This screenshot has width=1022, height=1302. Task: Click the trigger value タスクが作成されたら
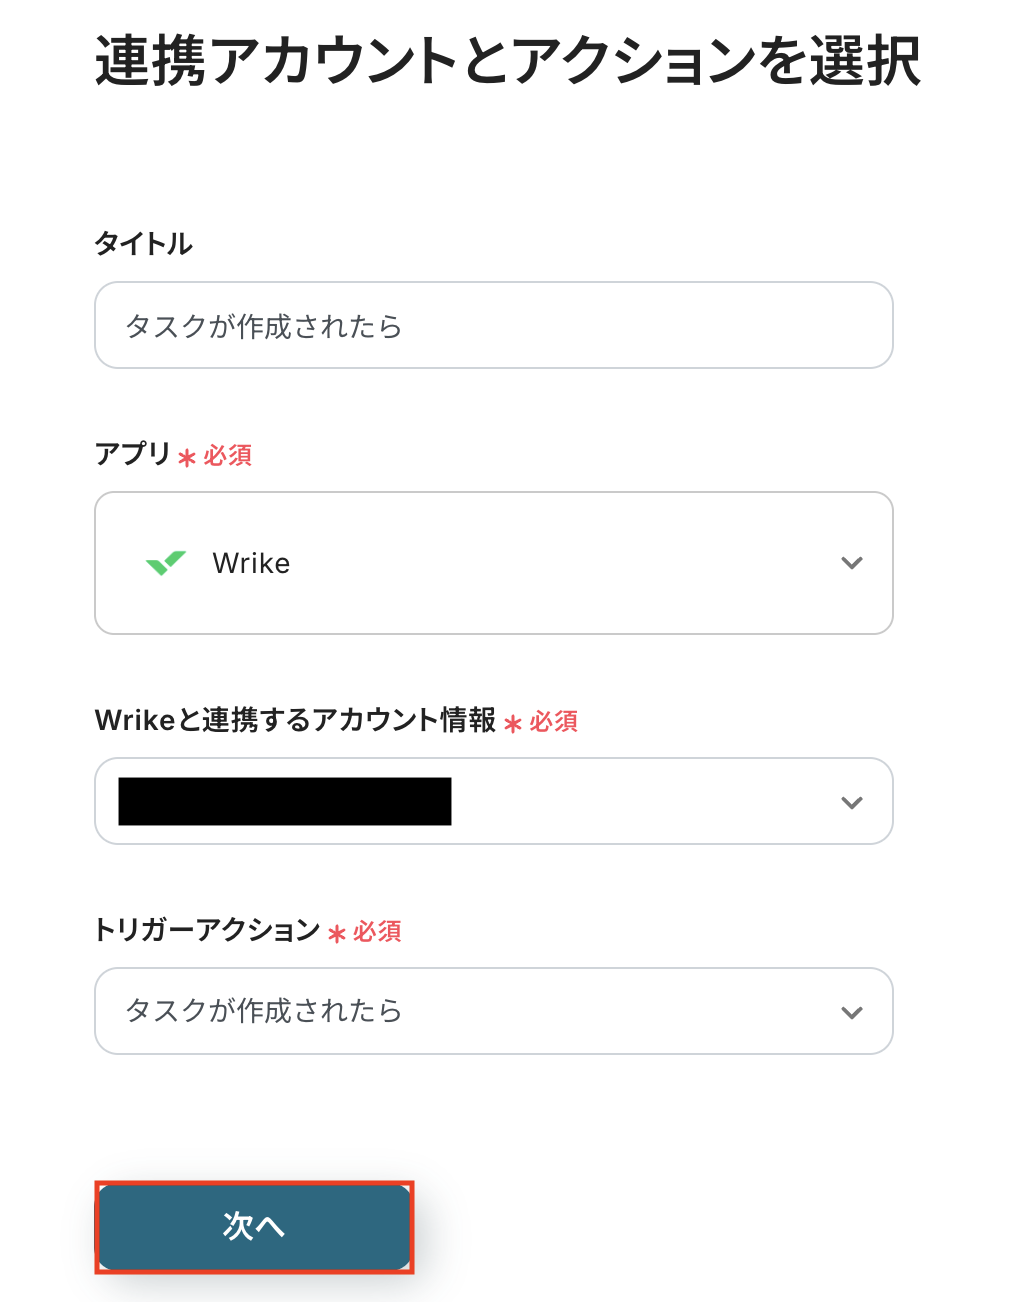[264, 1011]
